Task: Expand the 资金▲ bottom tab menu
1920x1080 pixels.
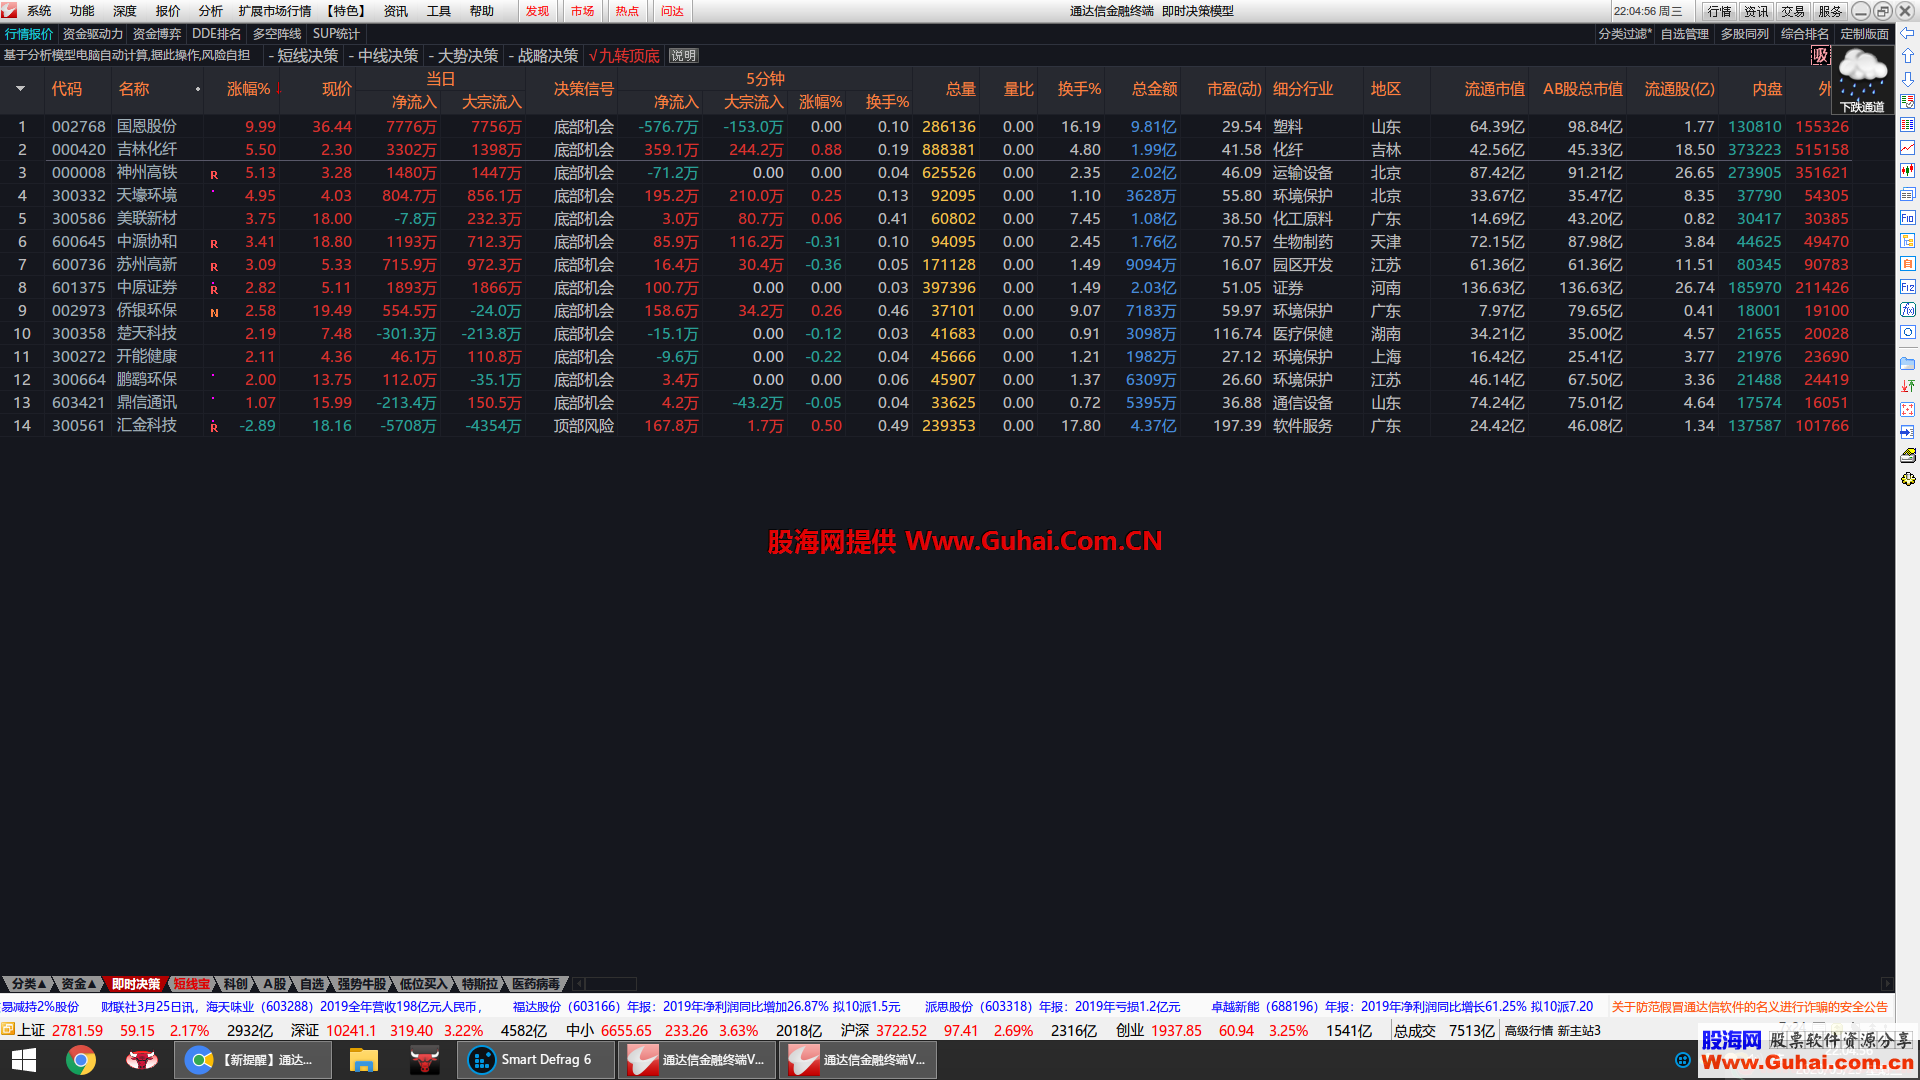Action: (x=78, y=984)
